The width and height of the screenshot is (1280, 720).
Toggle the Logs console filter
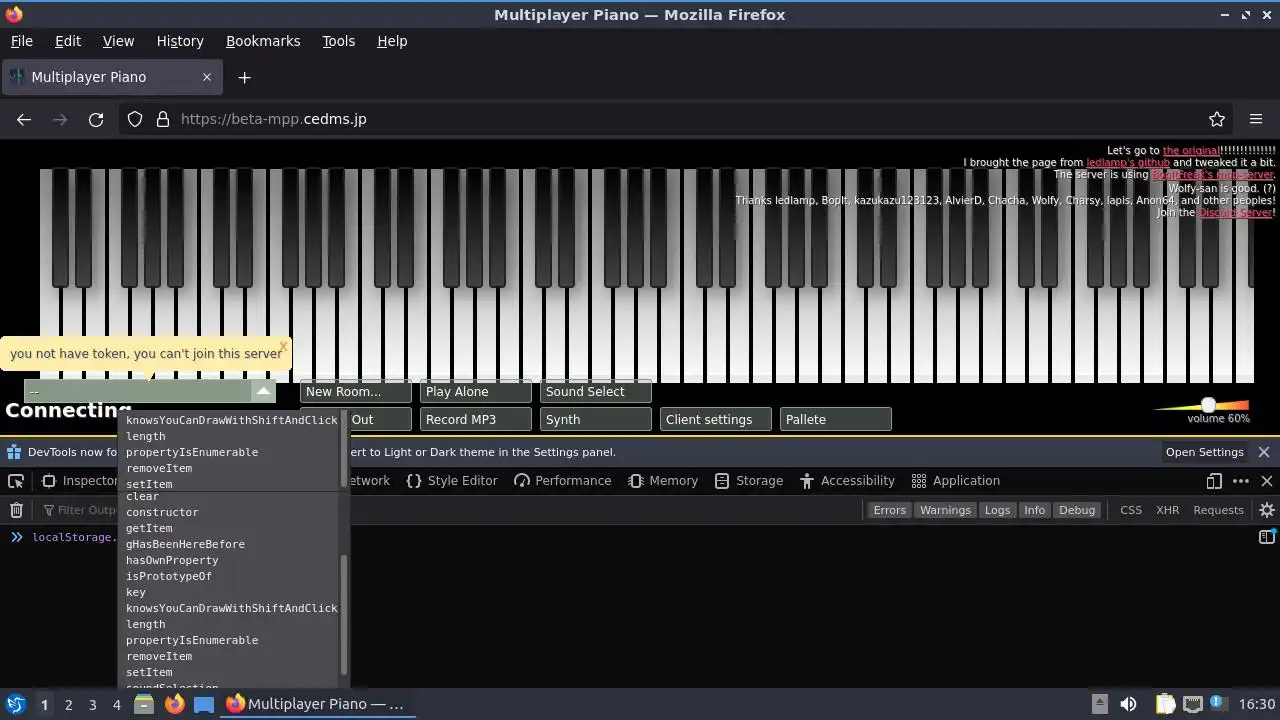coord(997,510)
